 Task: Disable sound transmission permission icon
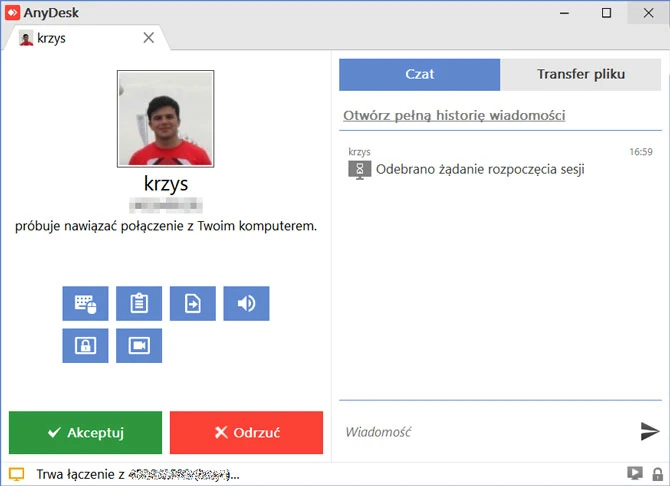coord(246,304)
